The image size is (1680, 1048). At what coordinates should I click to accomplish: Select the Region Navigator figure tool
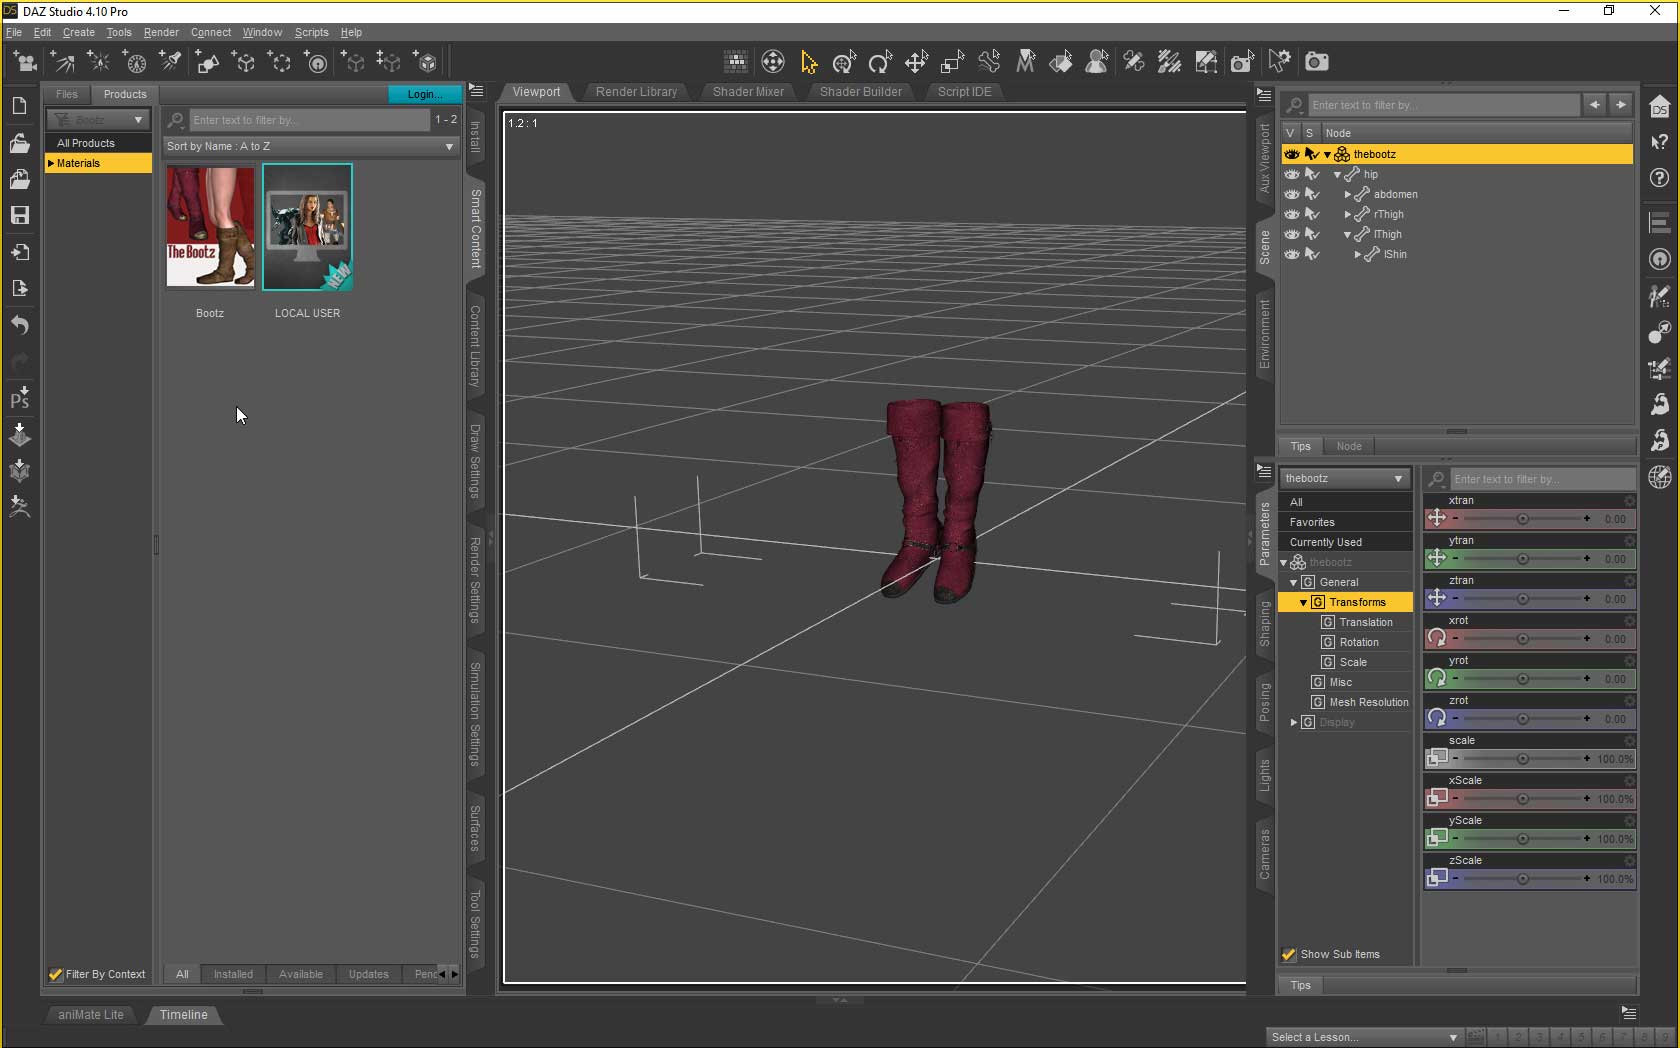click(1097, 62)
